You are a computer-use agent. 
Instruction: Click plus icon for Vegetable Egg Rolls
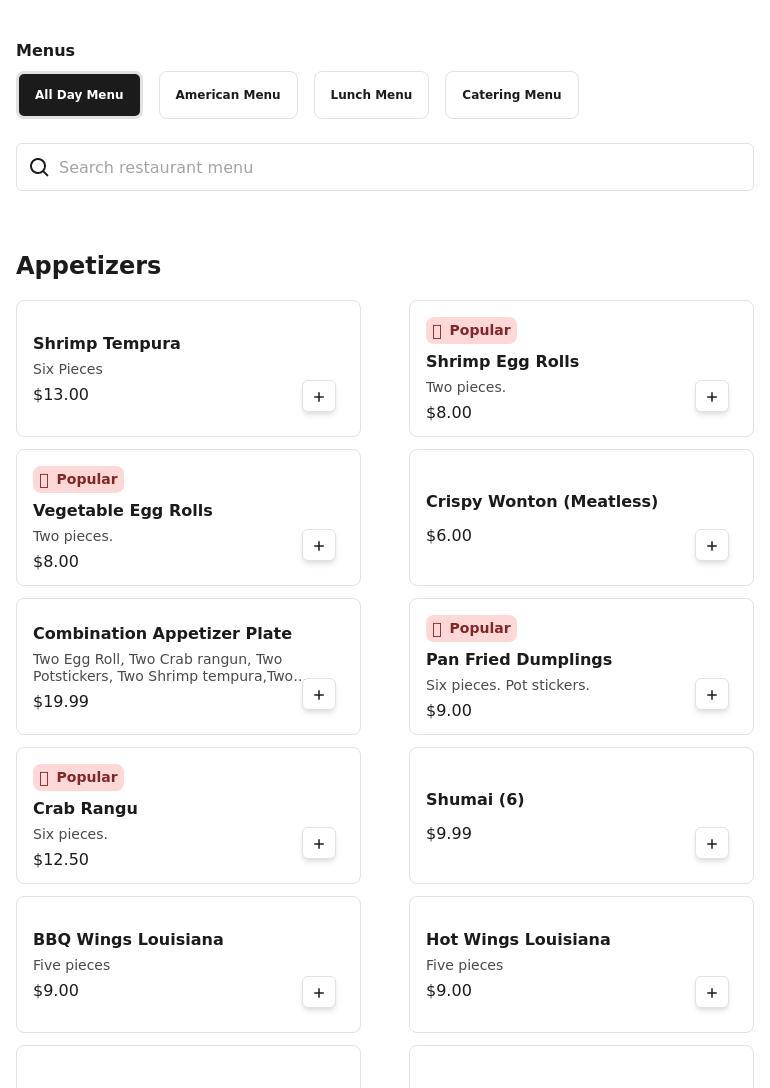point(319,546)
